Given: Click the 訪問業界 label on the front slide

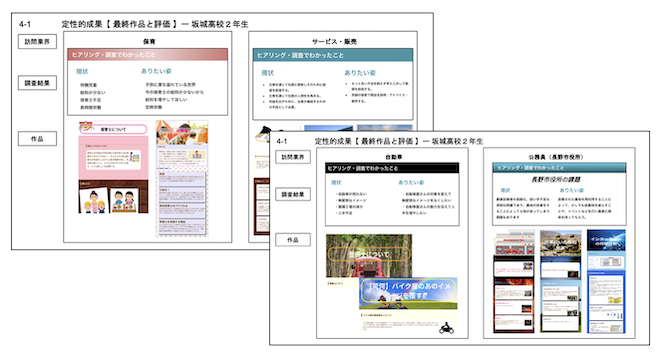Looking at the screenshot, I should pyautogui.click(x=293, y=157).
